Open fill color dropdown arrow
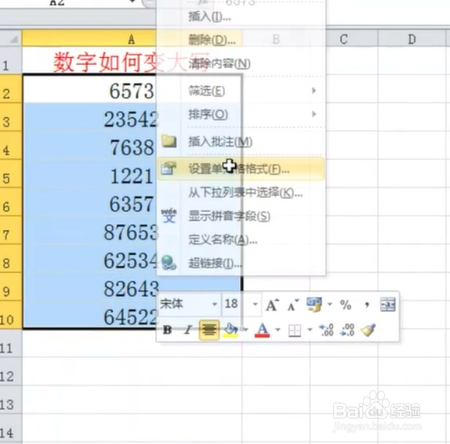 pos(245,330)
